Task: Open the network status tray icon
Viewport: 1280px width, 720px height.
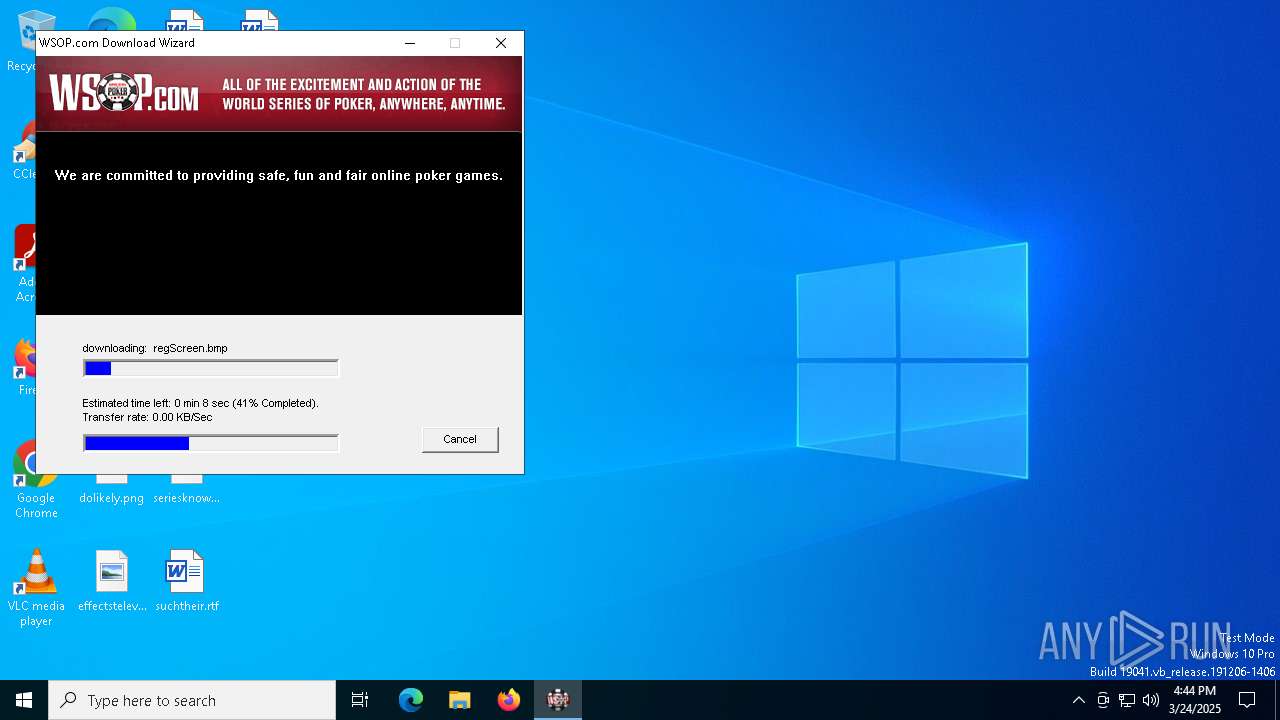Action: [x=1127, y=700]
